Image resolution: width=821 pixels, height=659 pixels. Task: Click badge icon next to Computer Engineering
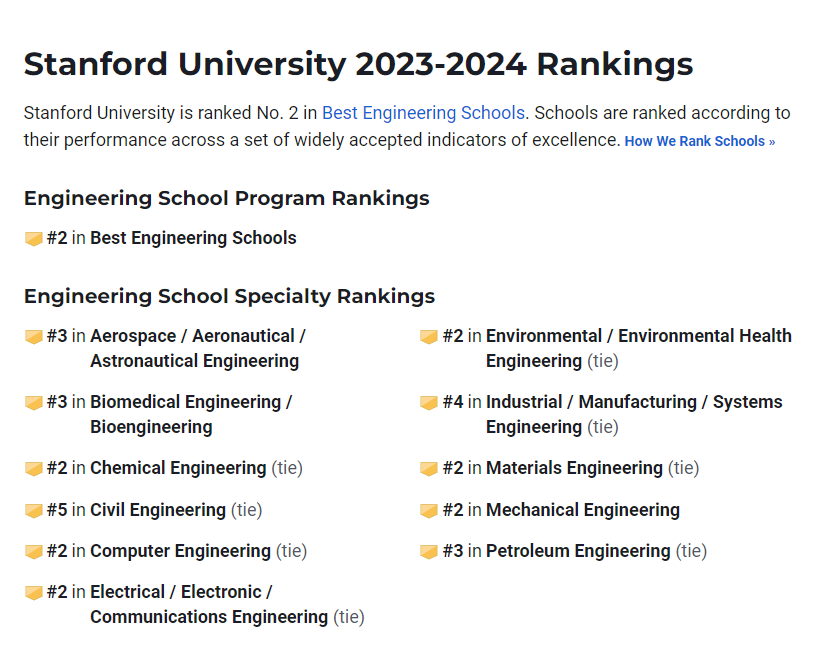33,552
